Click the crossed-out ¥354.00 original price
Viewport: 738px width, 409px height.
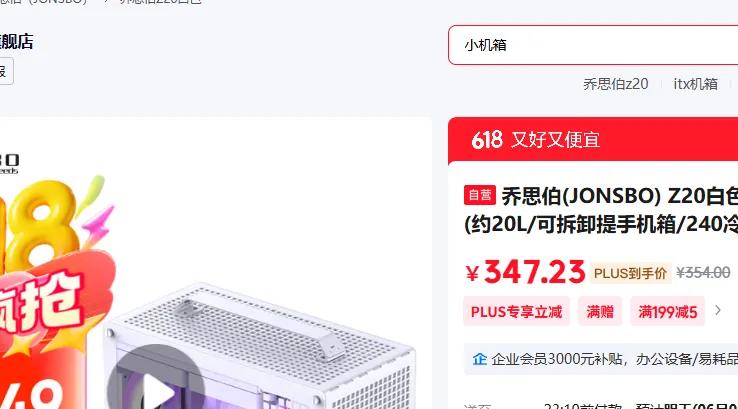(x=703, y=273)
